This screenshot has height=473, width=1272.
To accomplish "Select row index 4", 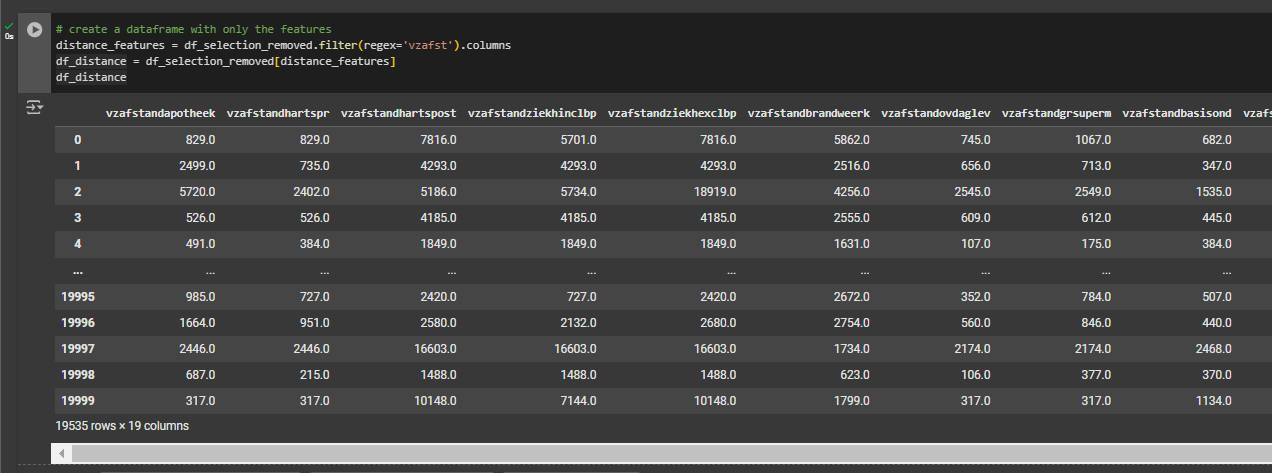I will click(x=77, y=244).
